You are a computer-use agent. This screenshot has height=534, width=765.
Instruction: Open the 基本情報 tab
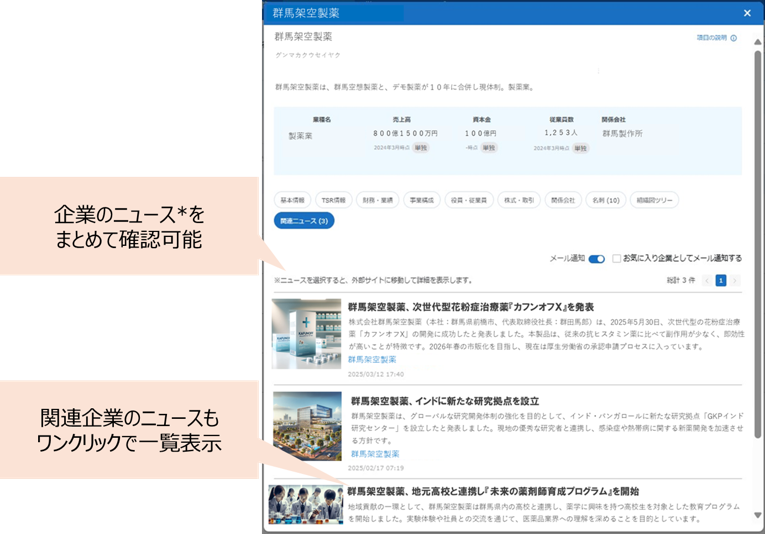pyautogui.click(x=292, y=200)
